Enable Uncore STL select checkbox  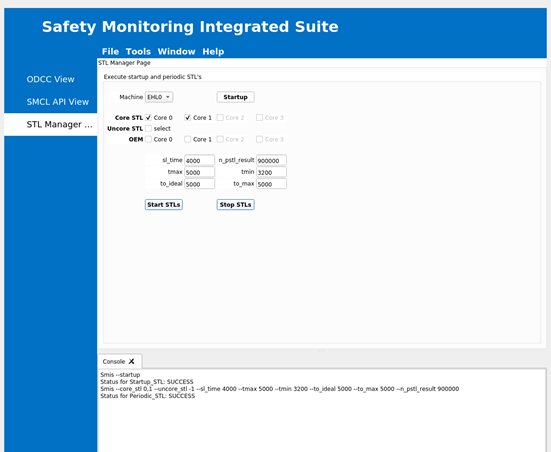pos(149,128)
